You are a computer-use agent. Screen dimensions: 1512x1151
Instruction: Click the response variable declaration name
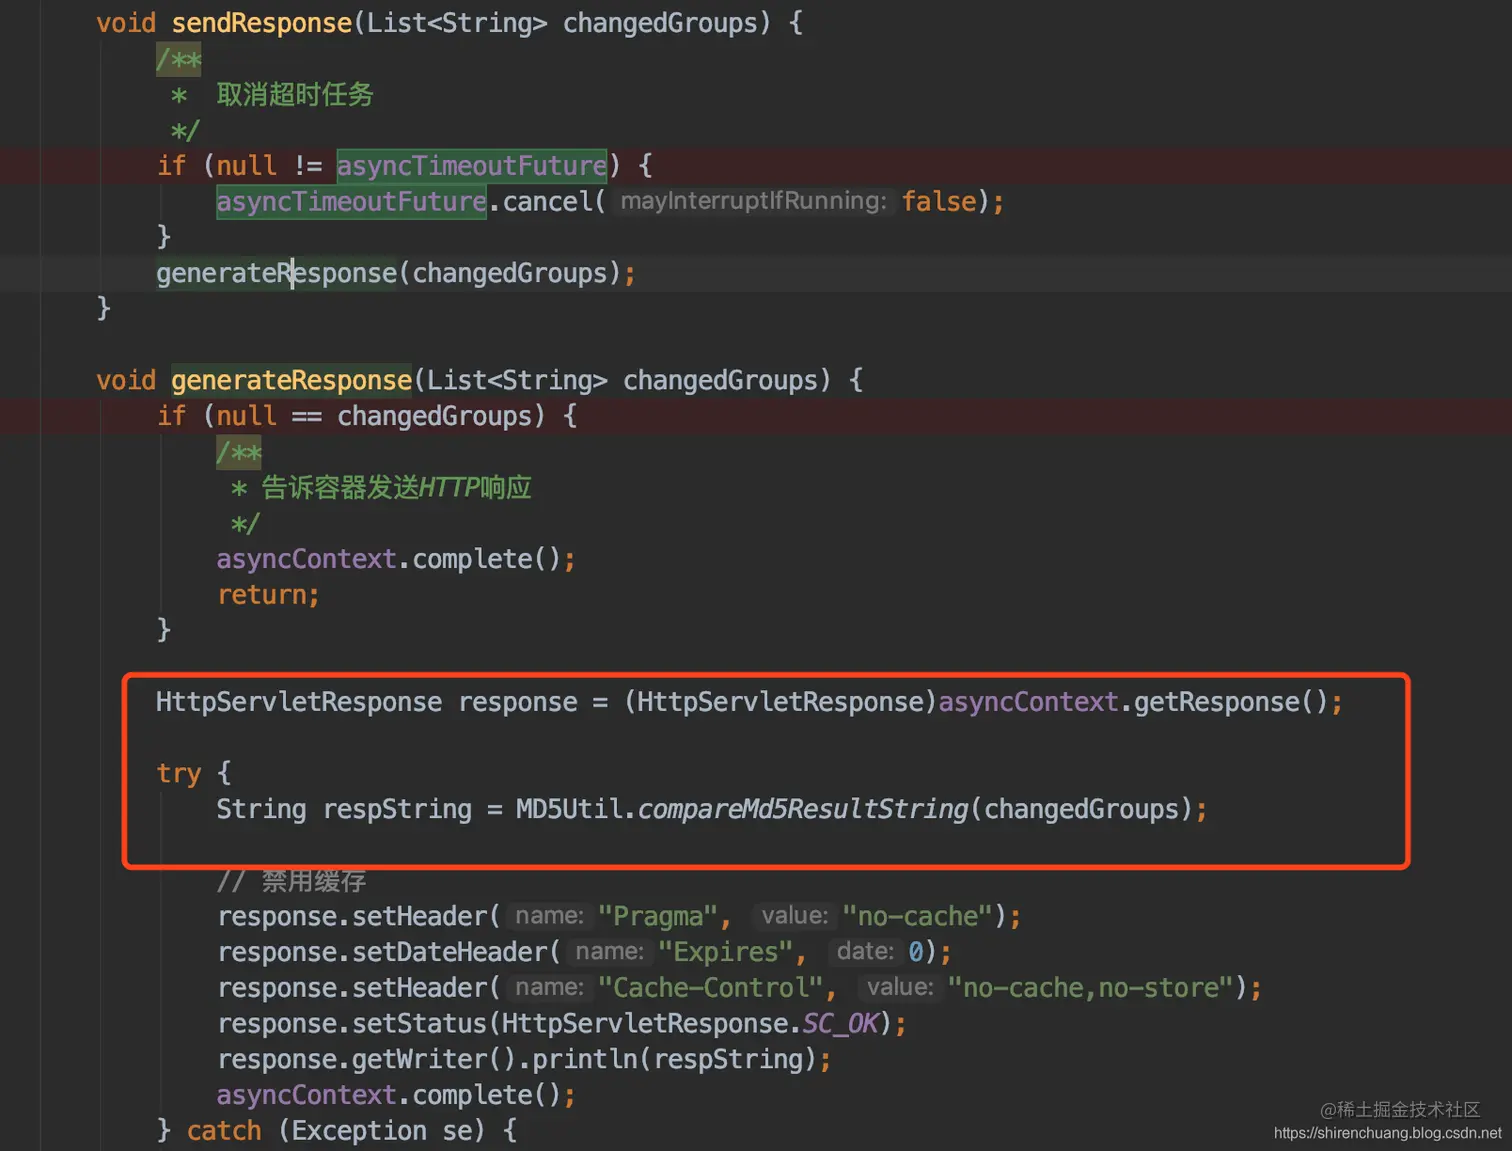point(517,702)
